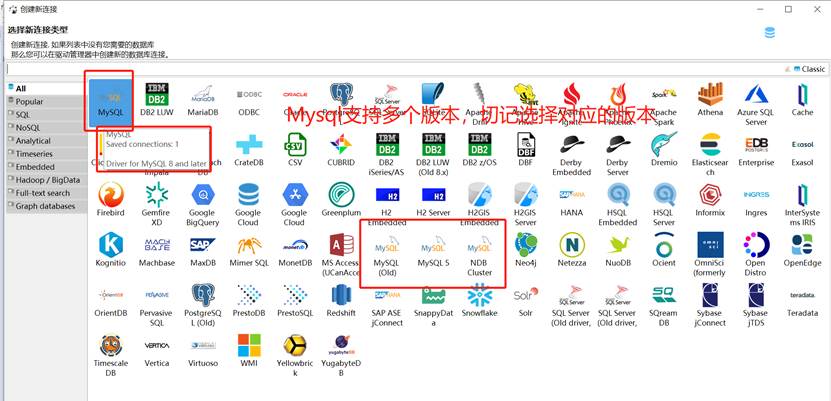Screen dimensions: 831x401
Task: Select the Athena database icon
Action: click(710, 100)
